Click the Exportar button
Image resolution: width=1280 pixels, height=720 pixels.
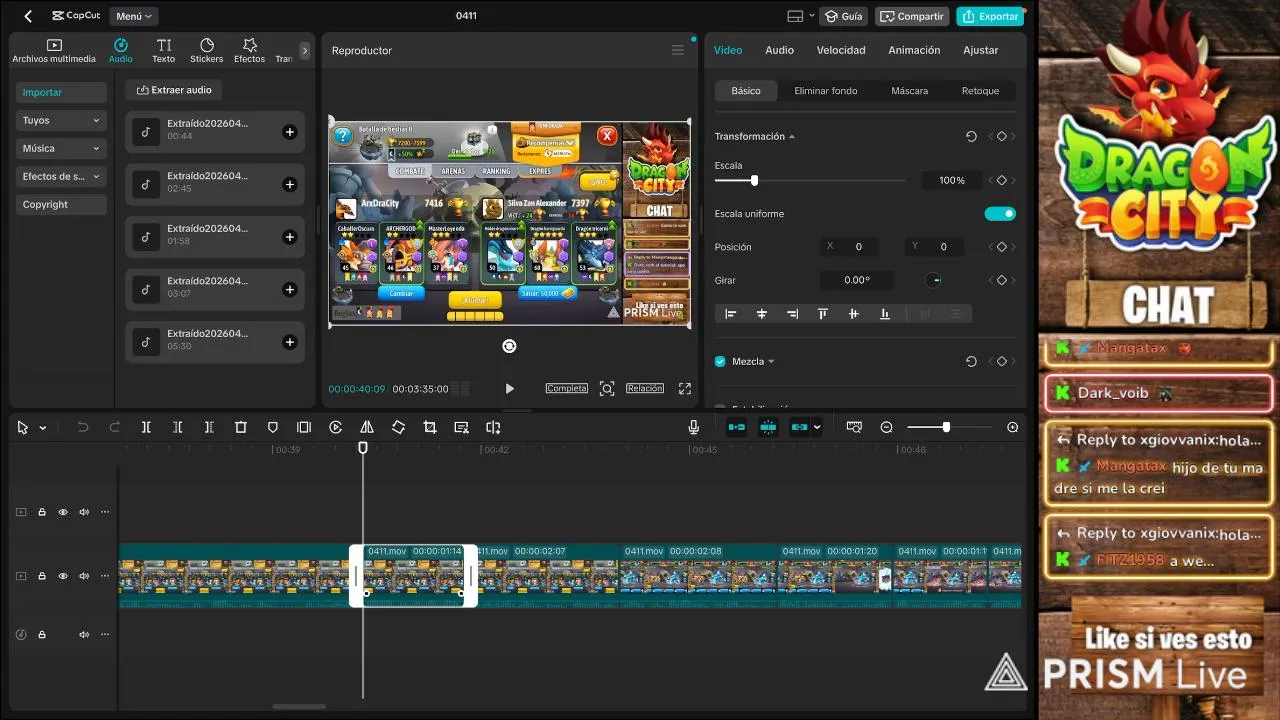[x=989, y=16]
